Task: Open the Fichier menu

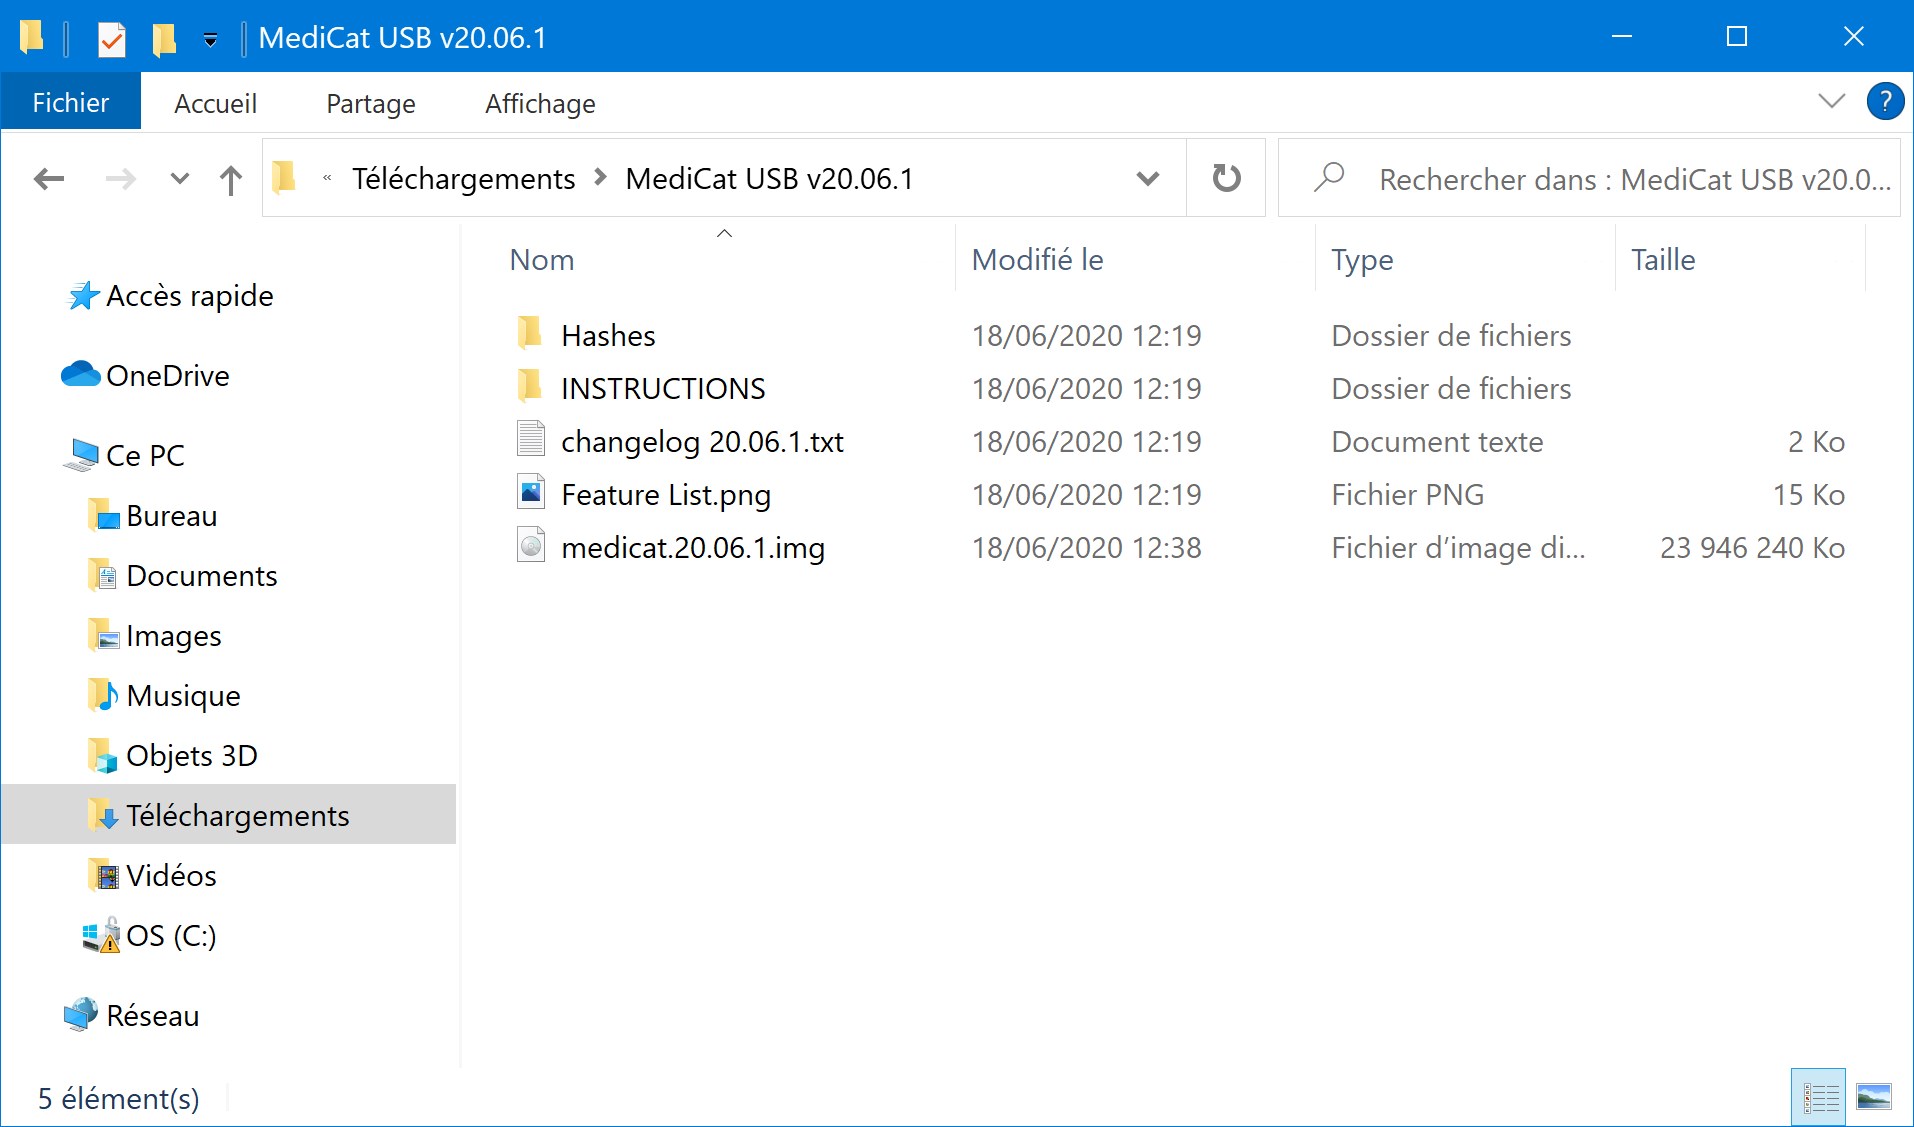Action: pyautogui.click(x=70, y=103)
